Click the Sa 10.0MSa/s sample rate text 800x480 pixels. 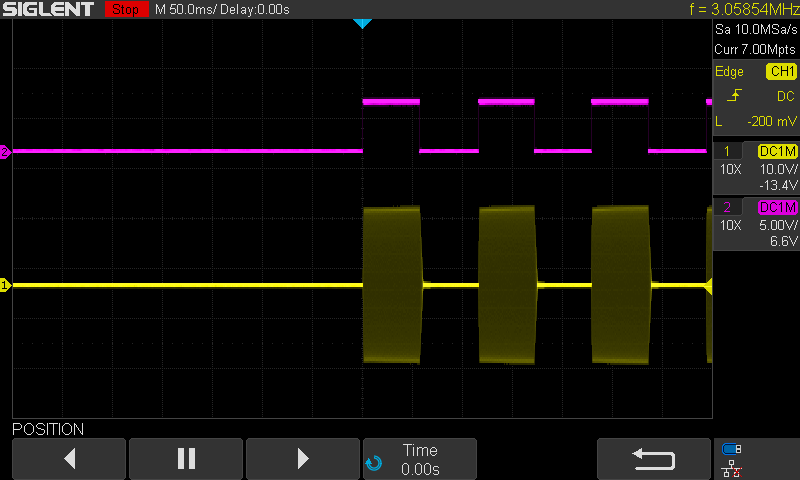(756, 30)
